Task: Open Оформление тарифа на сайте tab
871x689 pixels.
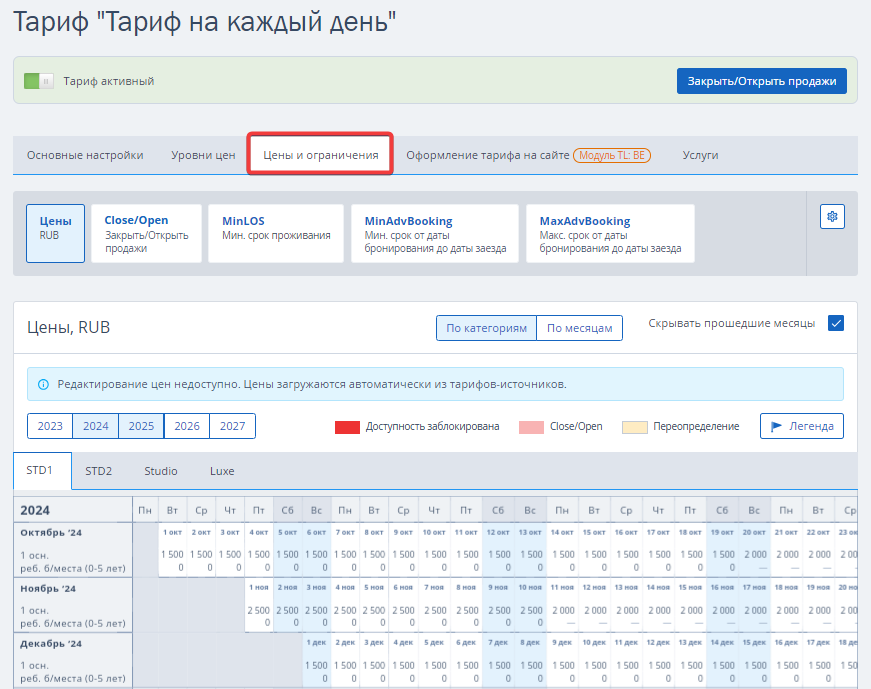Action: tap(487, 155)
